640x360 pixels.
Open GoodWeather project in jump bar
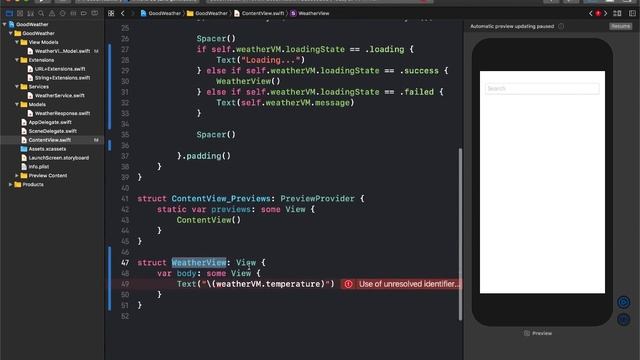coord(160,13)
